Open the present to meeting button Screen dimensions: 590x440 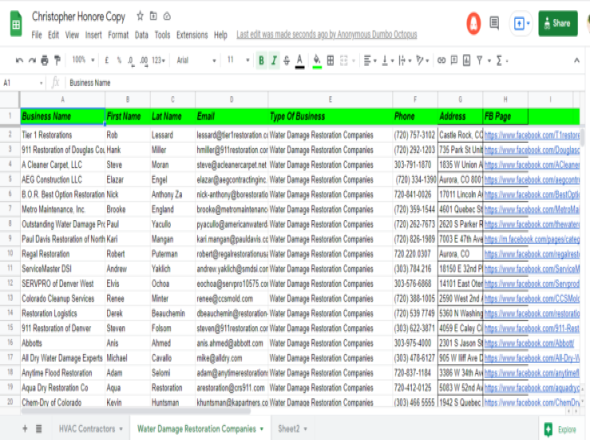point(522,24)
